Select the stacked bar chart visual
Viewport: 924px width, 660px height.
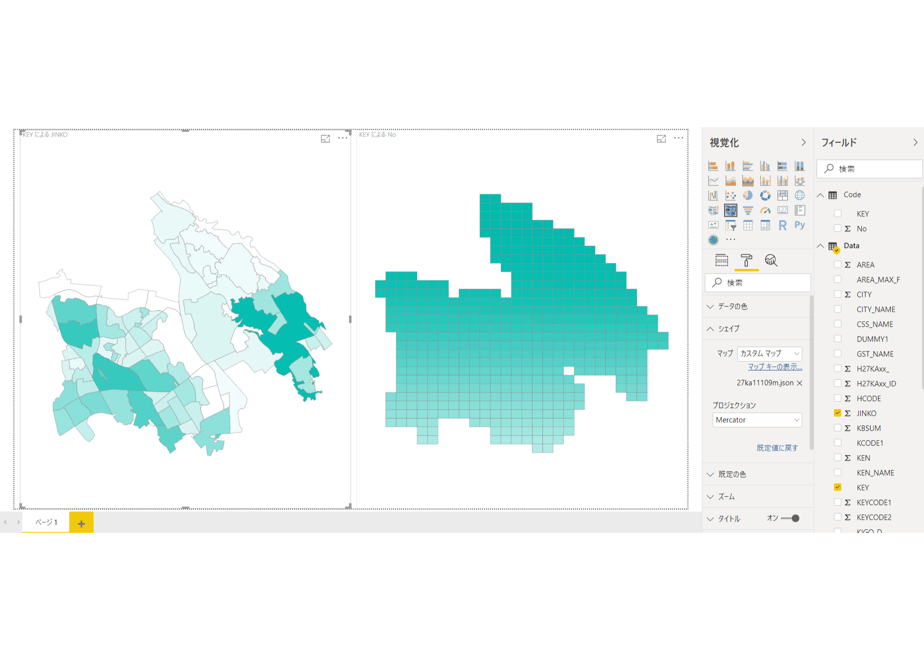point(713,166)
